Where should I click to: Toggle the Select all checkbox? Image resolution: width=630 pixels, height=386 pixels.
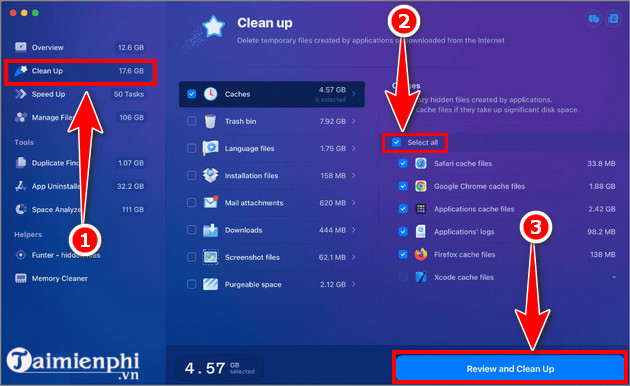(x=397, y=142)
